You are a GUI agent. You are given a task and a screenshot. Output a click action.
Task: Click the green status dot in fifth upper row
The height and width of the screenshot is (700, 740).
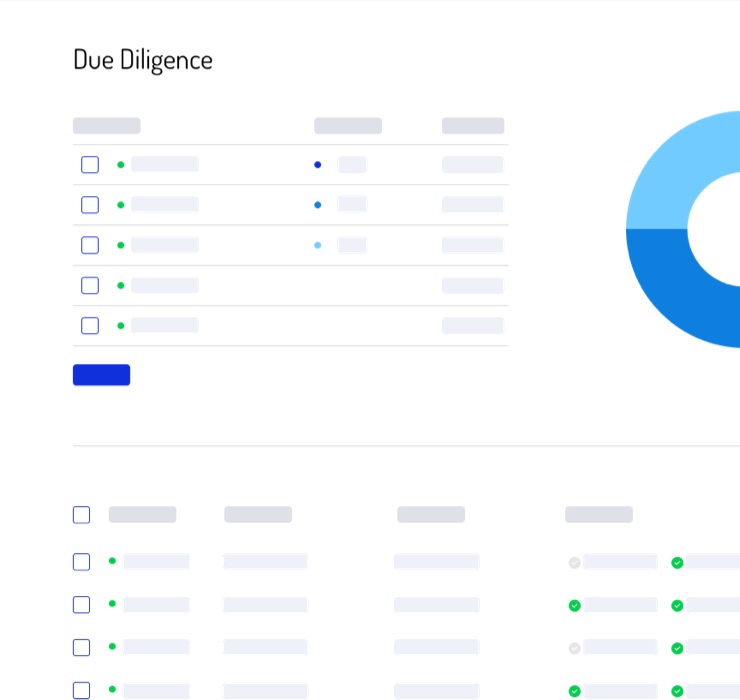tap(121, 326)
